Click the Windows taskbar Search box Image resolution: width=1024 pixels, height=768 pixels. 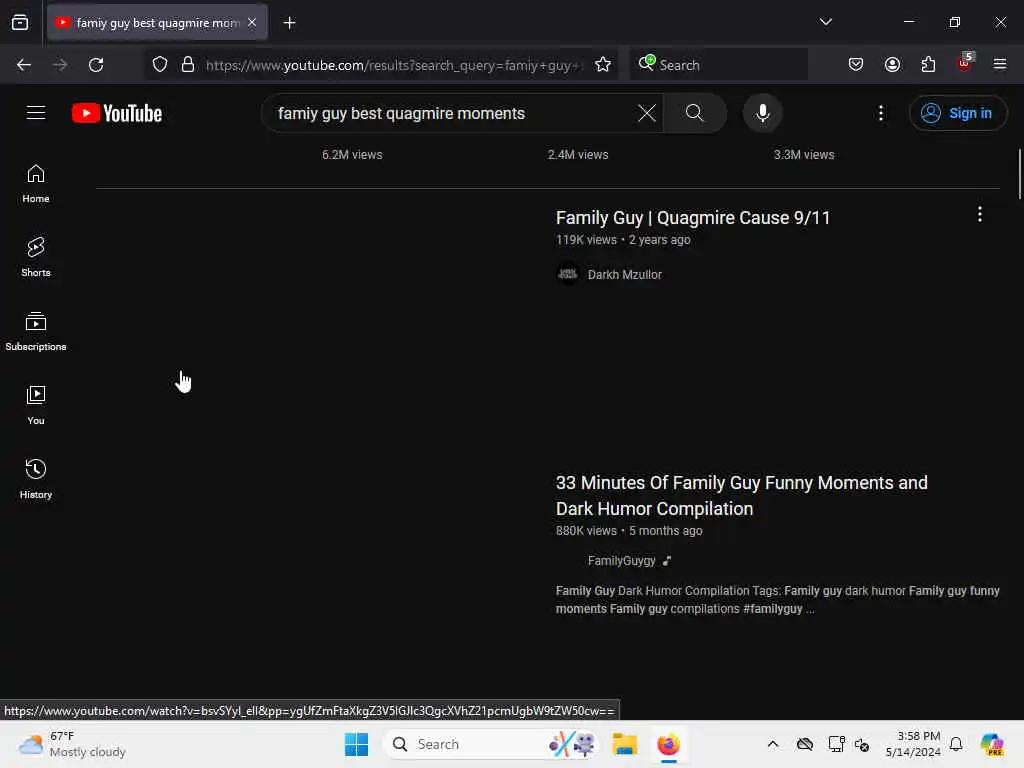tap(490, 744)
